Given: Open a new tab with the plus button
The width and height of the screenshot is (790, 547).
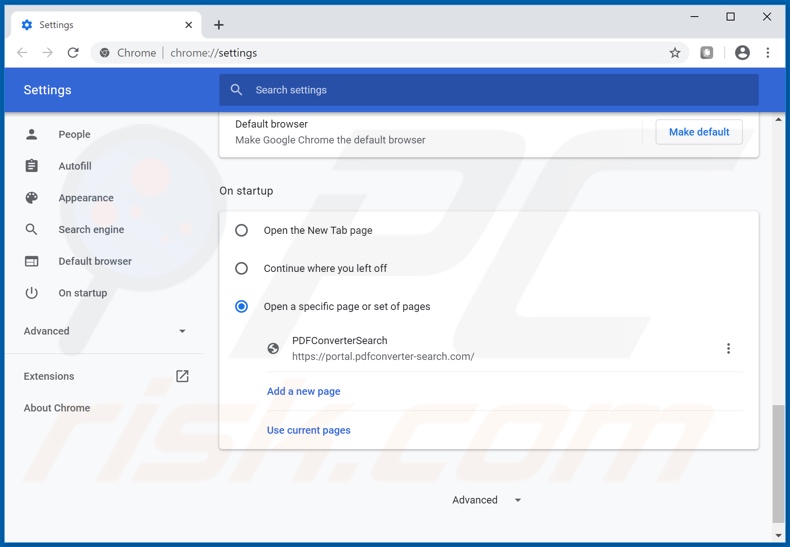Looking at the screenshot, I should click(219, 25).
